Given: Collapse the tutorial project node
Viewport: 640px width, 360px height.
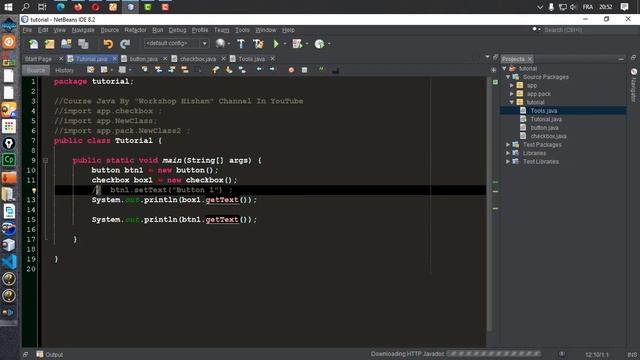Looking at the screenshot, I should [x=504, y=69].
